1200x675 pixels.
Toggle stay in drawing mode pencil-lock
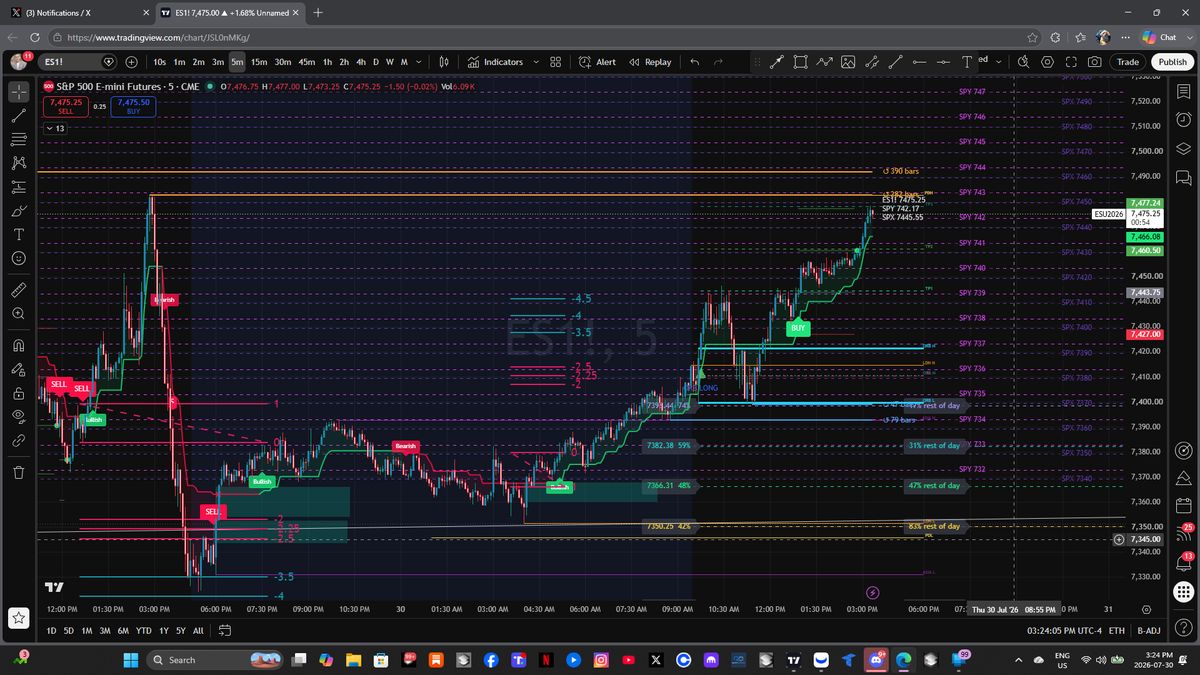pos(18,369)
